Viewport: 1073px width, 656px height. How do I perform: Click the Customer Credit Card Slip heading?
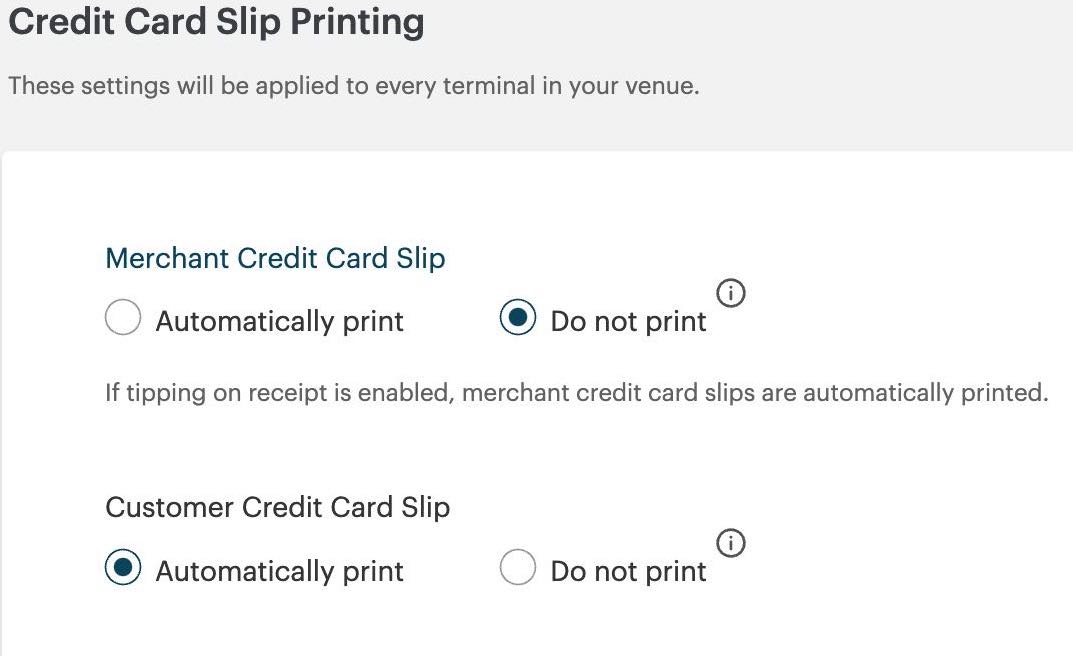[277, 507]
